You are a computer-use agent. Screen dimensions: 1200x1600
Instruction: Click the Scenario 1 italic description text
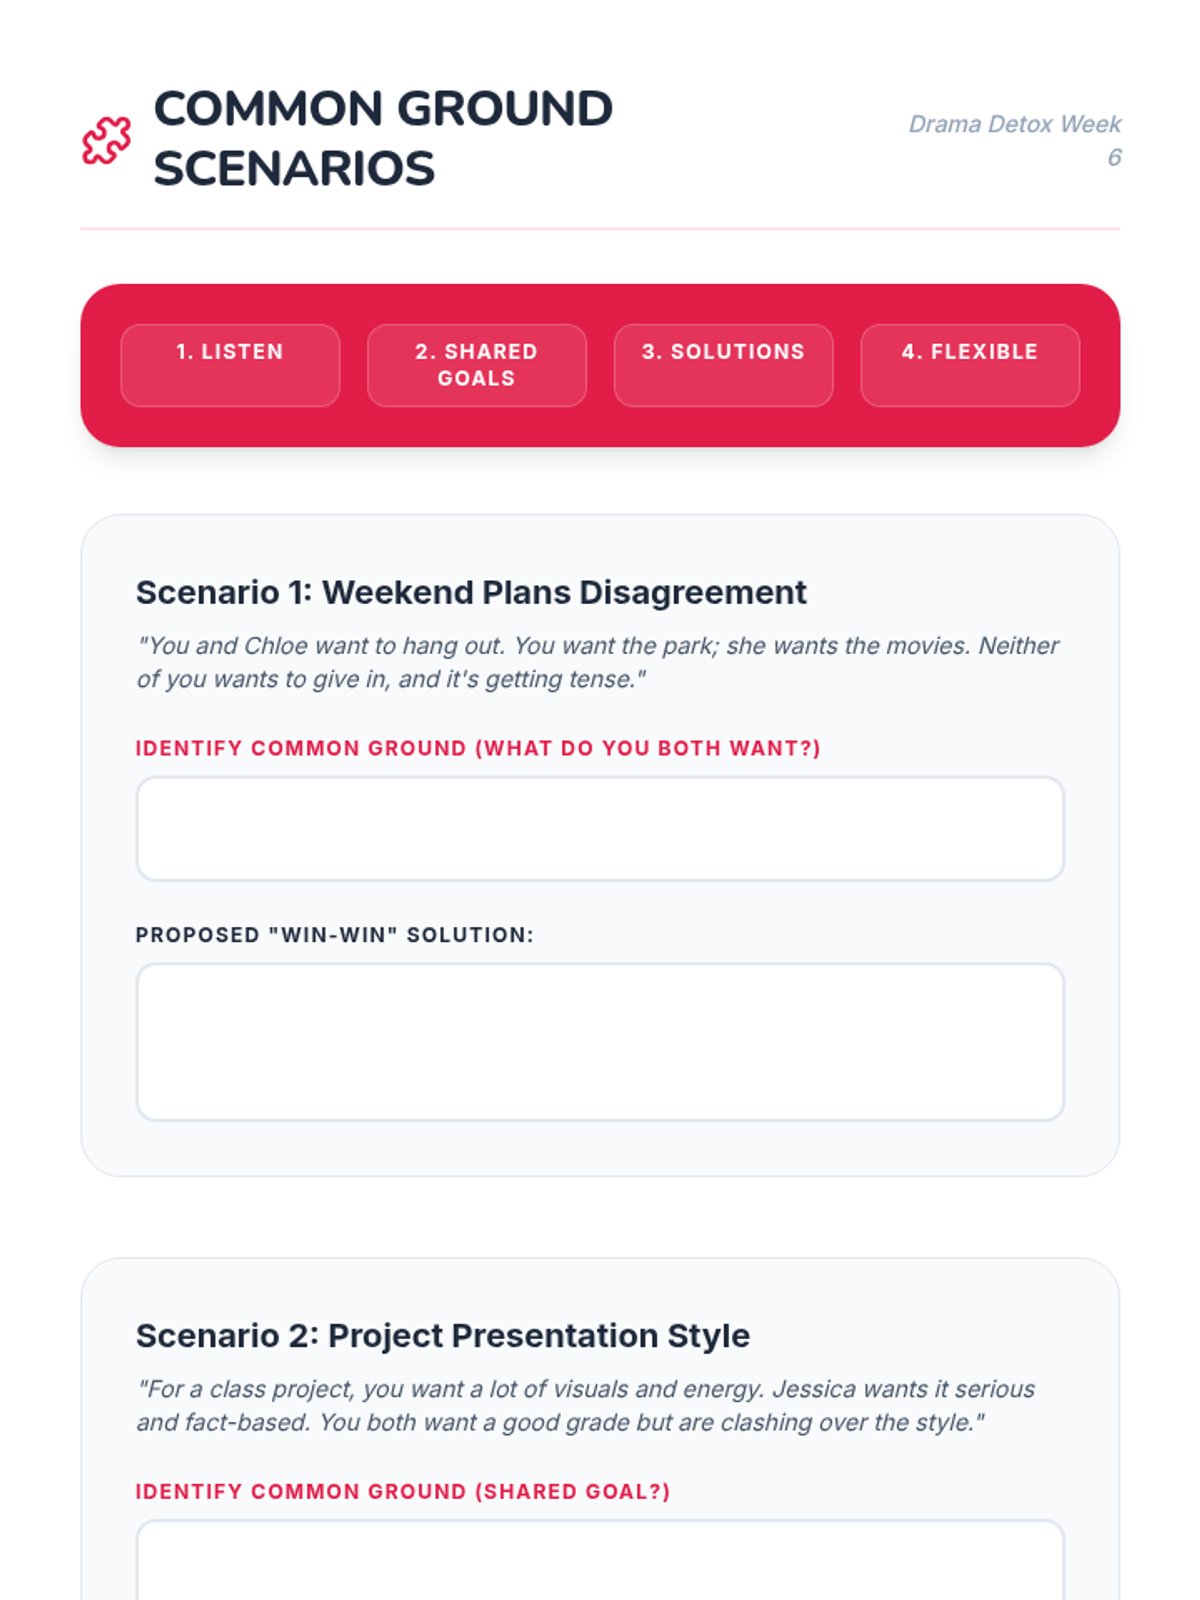point(597,662)
